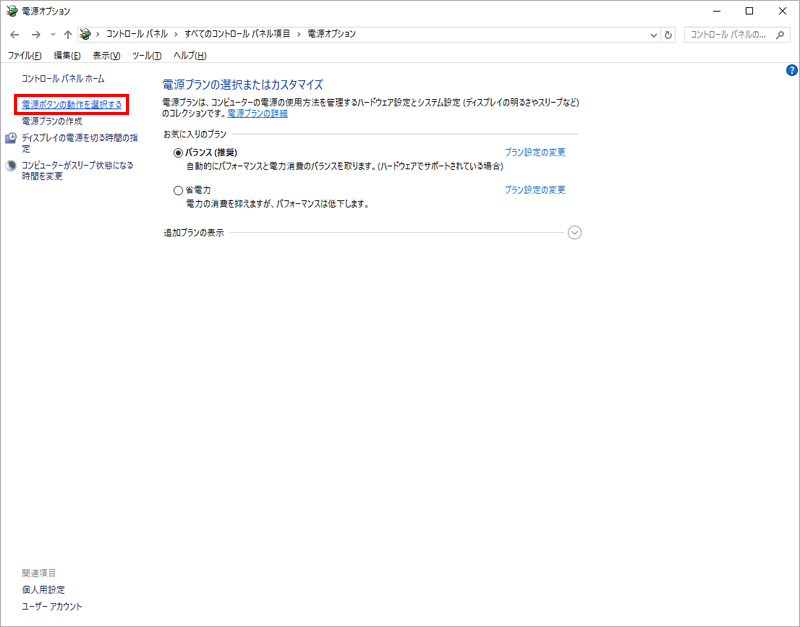The image size is (800, 627).
Task: Open ユーザー アカウント related link
Action: tap(52, 606)
